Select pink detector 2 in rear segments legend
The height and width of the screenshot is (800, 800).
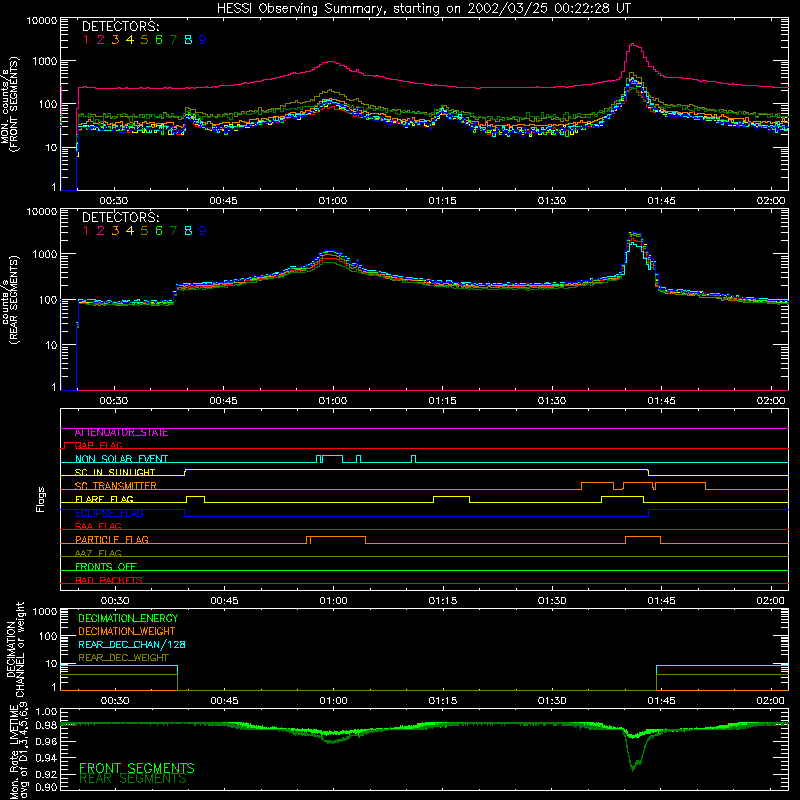tap(101, 231)
